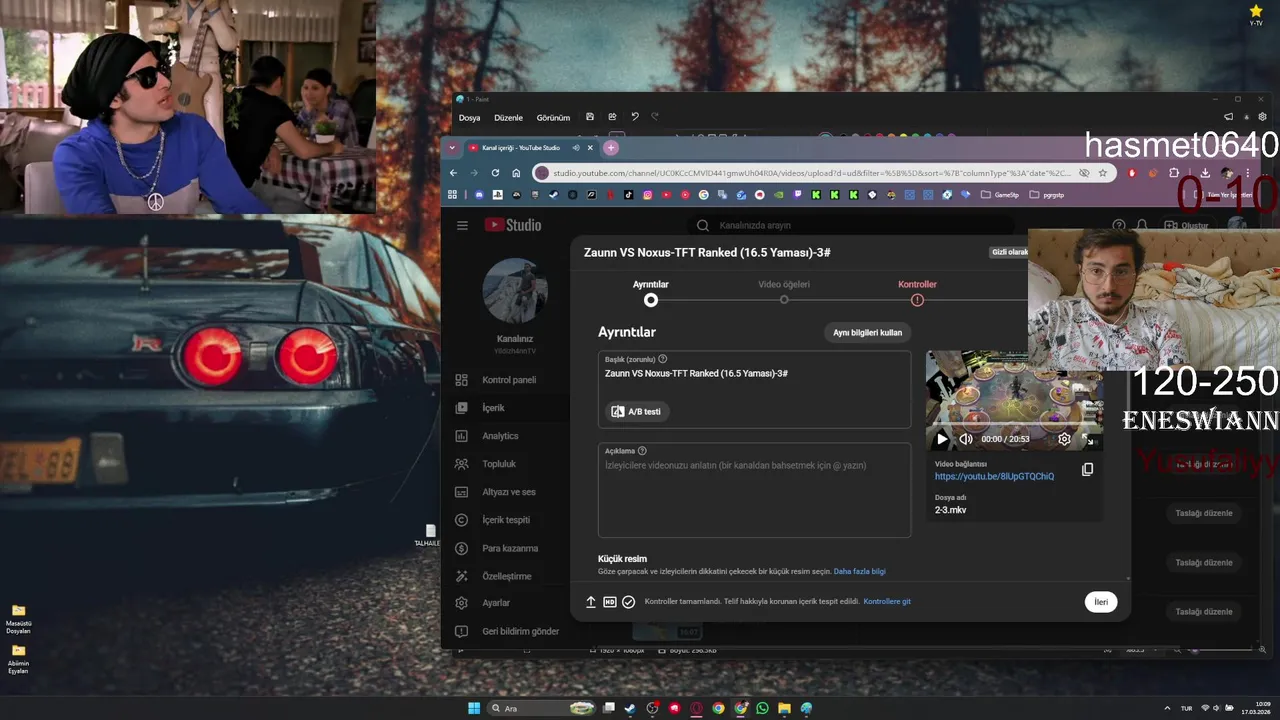
Task: Open Chrome tab search dropdown
Action: click(452, 148)
